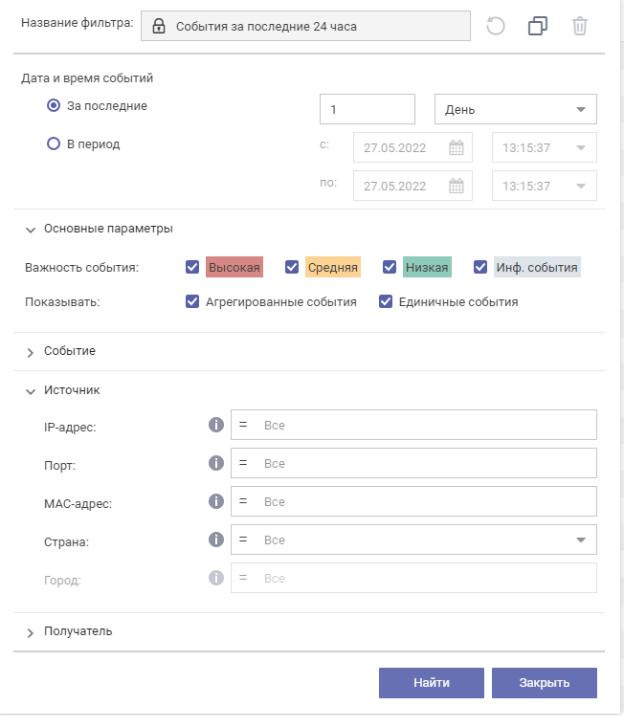Image resolution: width=624 pixels, height=716 pixels.
Task: Select the 'За последние' radio option
Action: coord(53,105)
